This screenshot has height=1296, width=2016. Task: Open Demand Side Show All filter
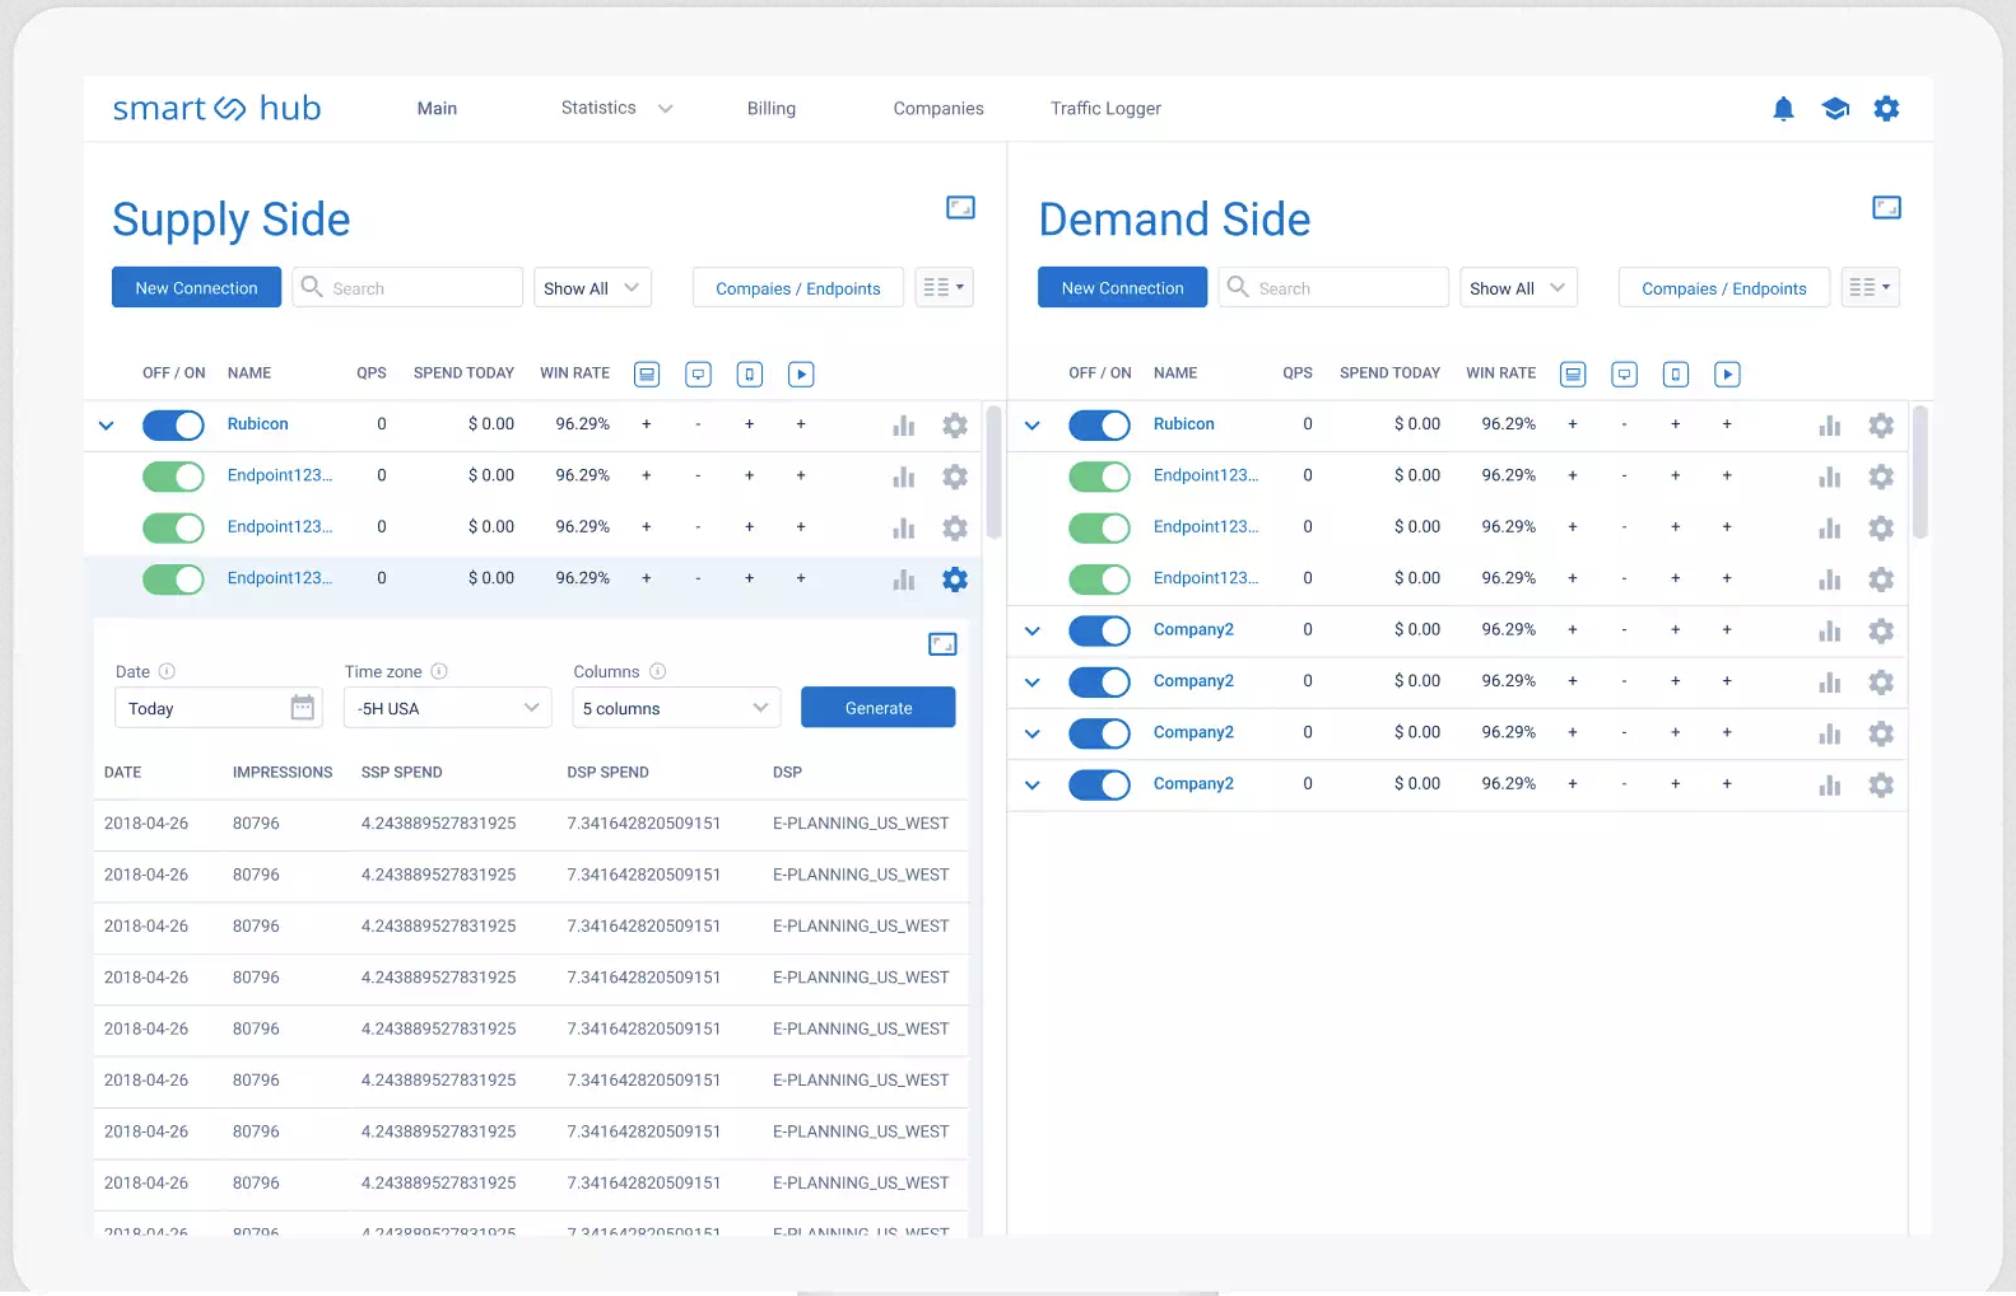1518,288
